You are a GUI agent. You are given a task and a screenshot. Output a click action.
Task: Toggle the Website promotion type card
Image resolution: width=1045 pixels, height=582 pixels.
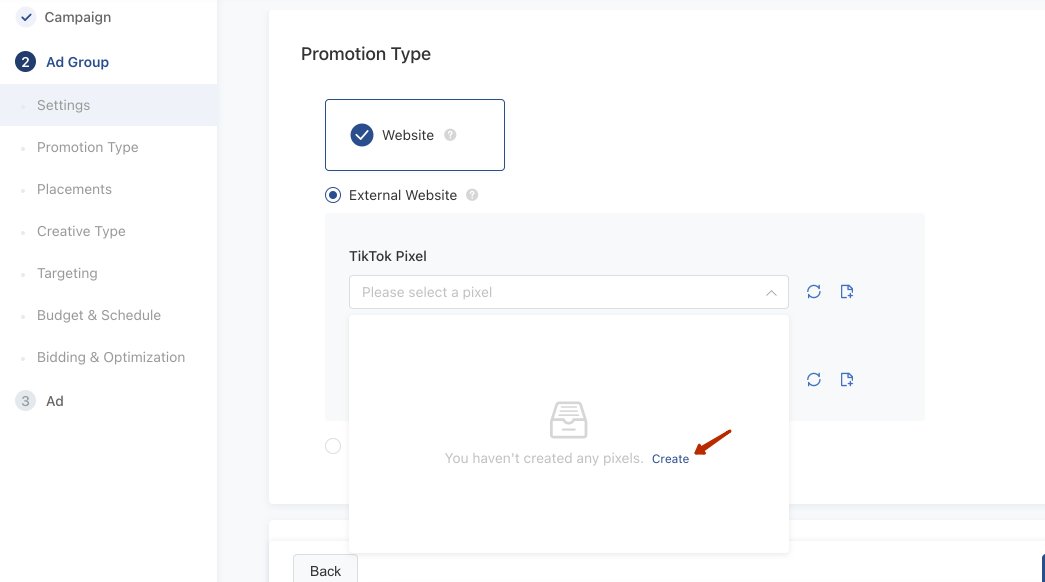tap(414, 135)
